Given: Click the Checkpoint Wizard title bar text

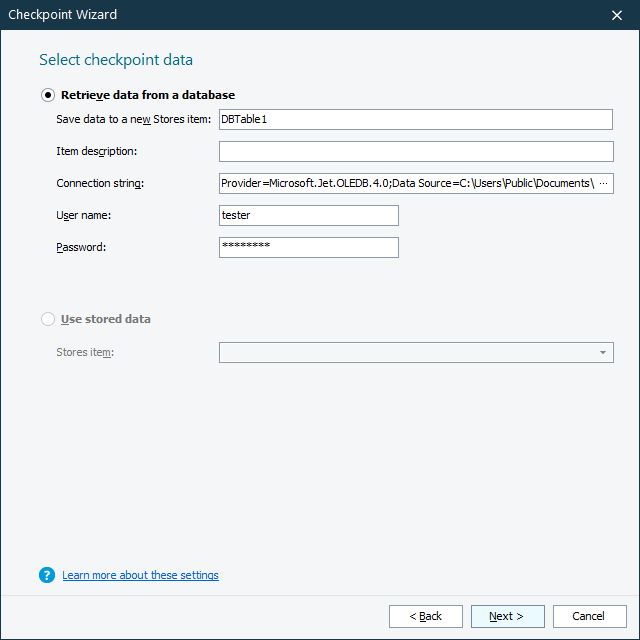Looking at the screenshot, I should click(x=62, y=15).
